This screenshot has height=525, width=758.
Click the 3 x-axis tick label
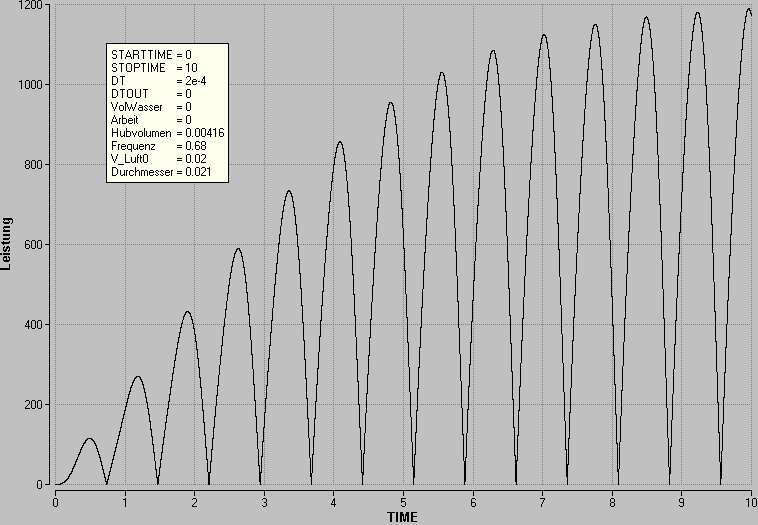(264, 503)
